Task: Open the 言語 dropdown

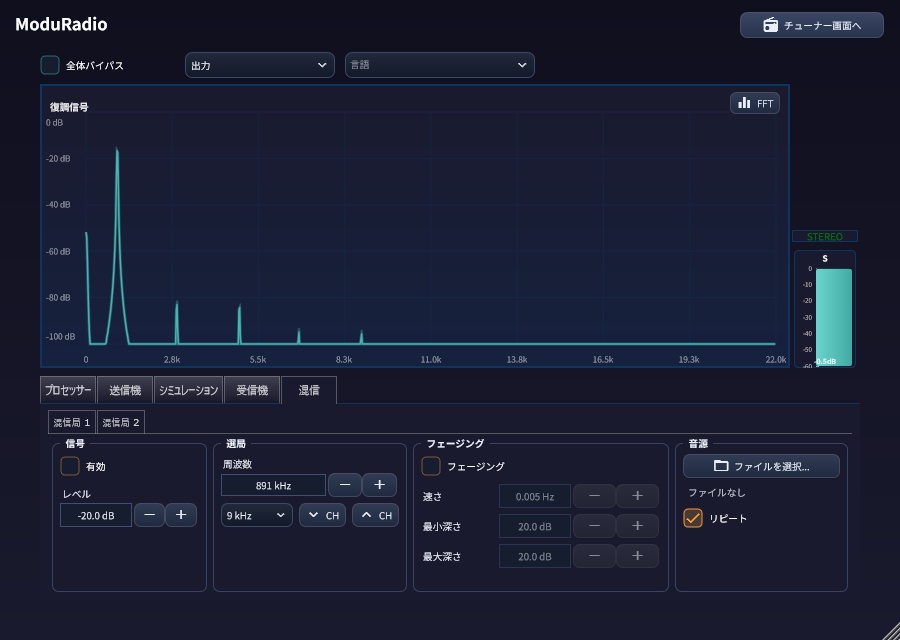Action: (440, 65)
